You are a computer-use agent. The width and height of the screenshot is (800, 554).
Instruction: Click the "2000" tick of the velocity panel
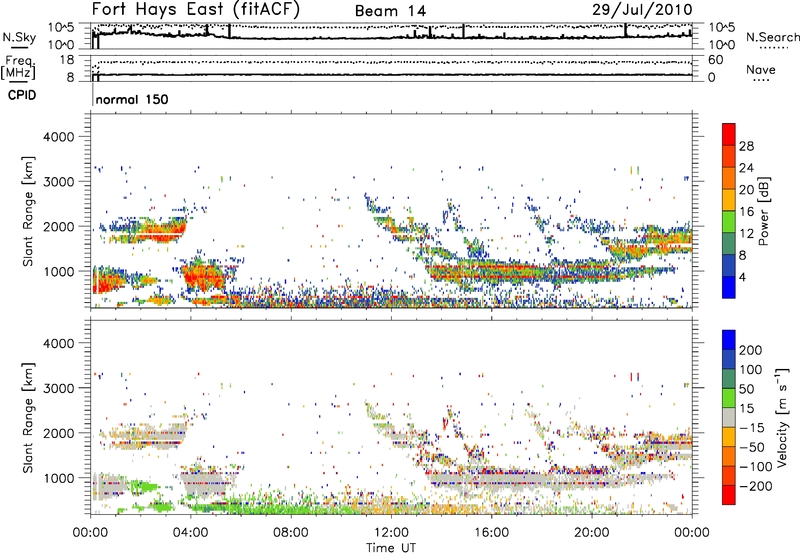(58, 433)
